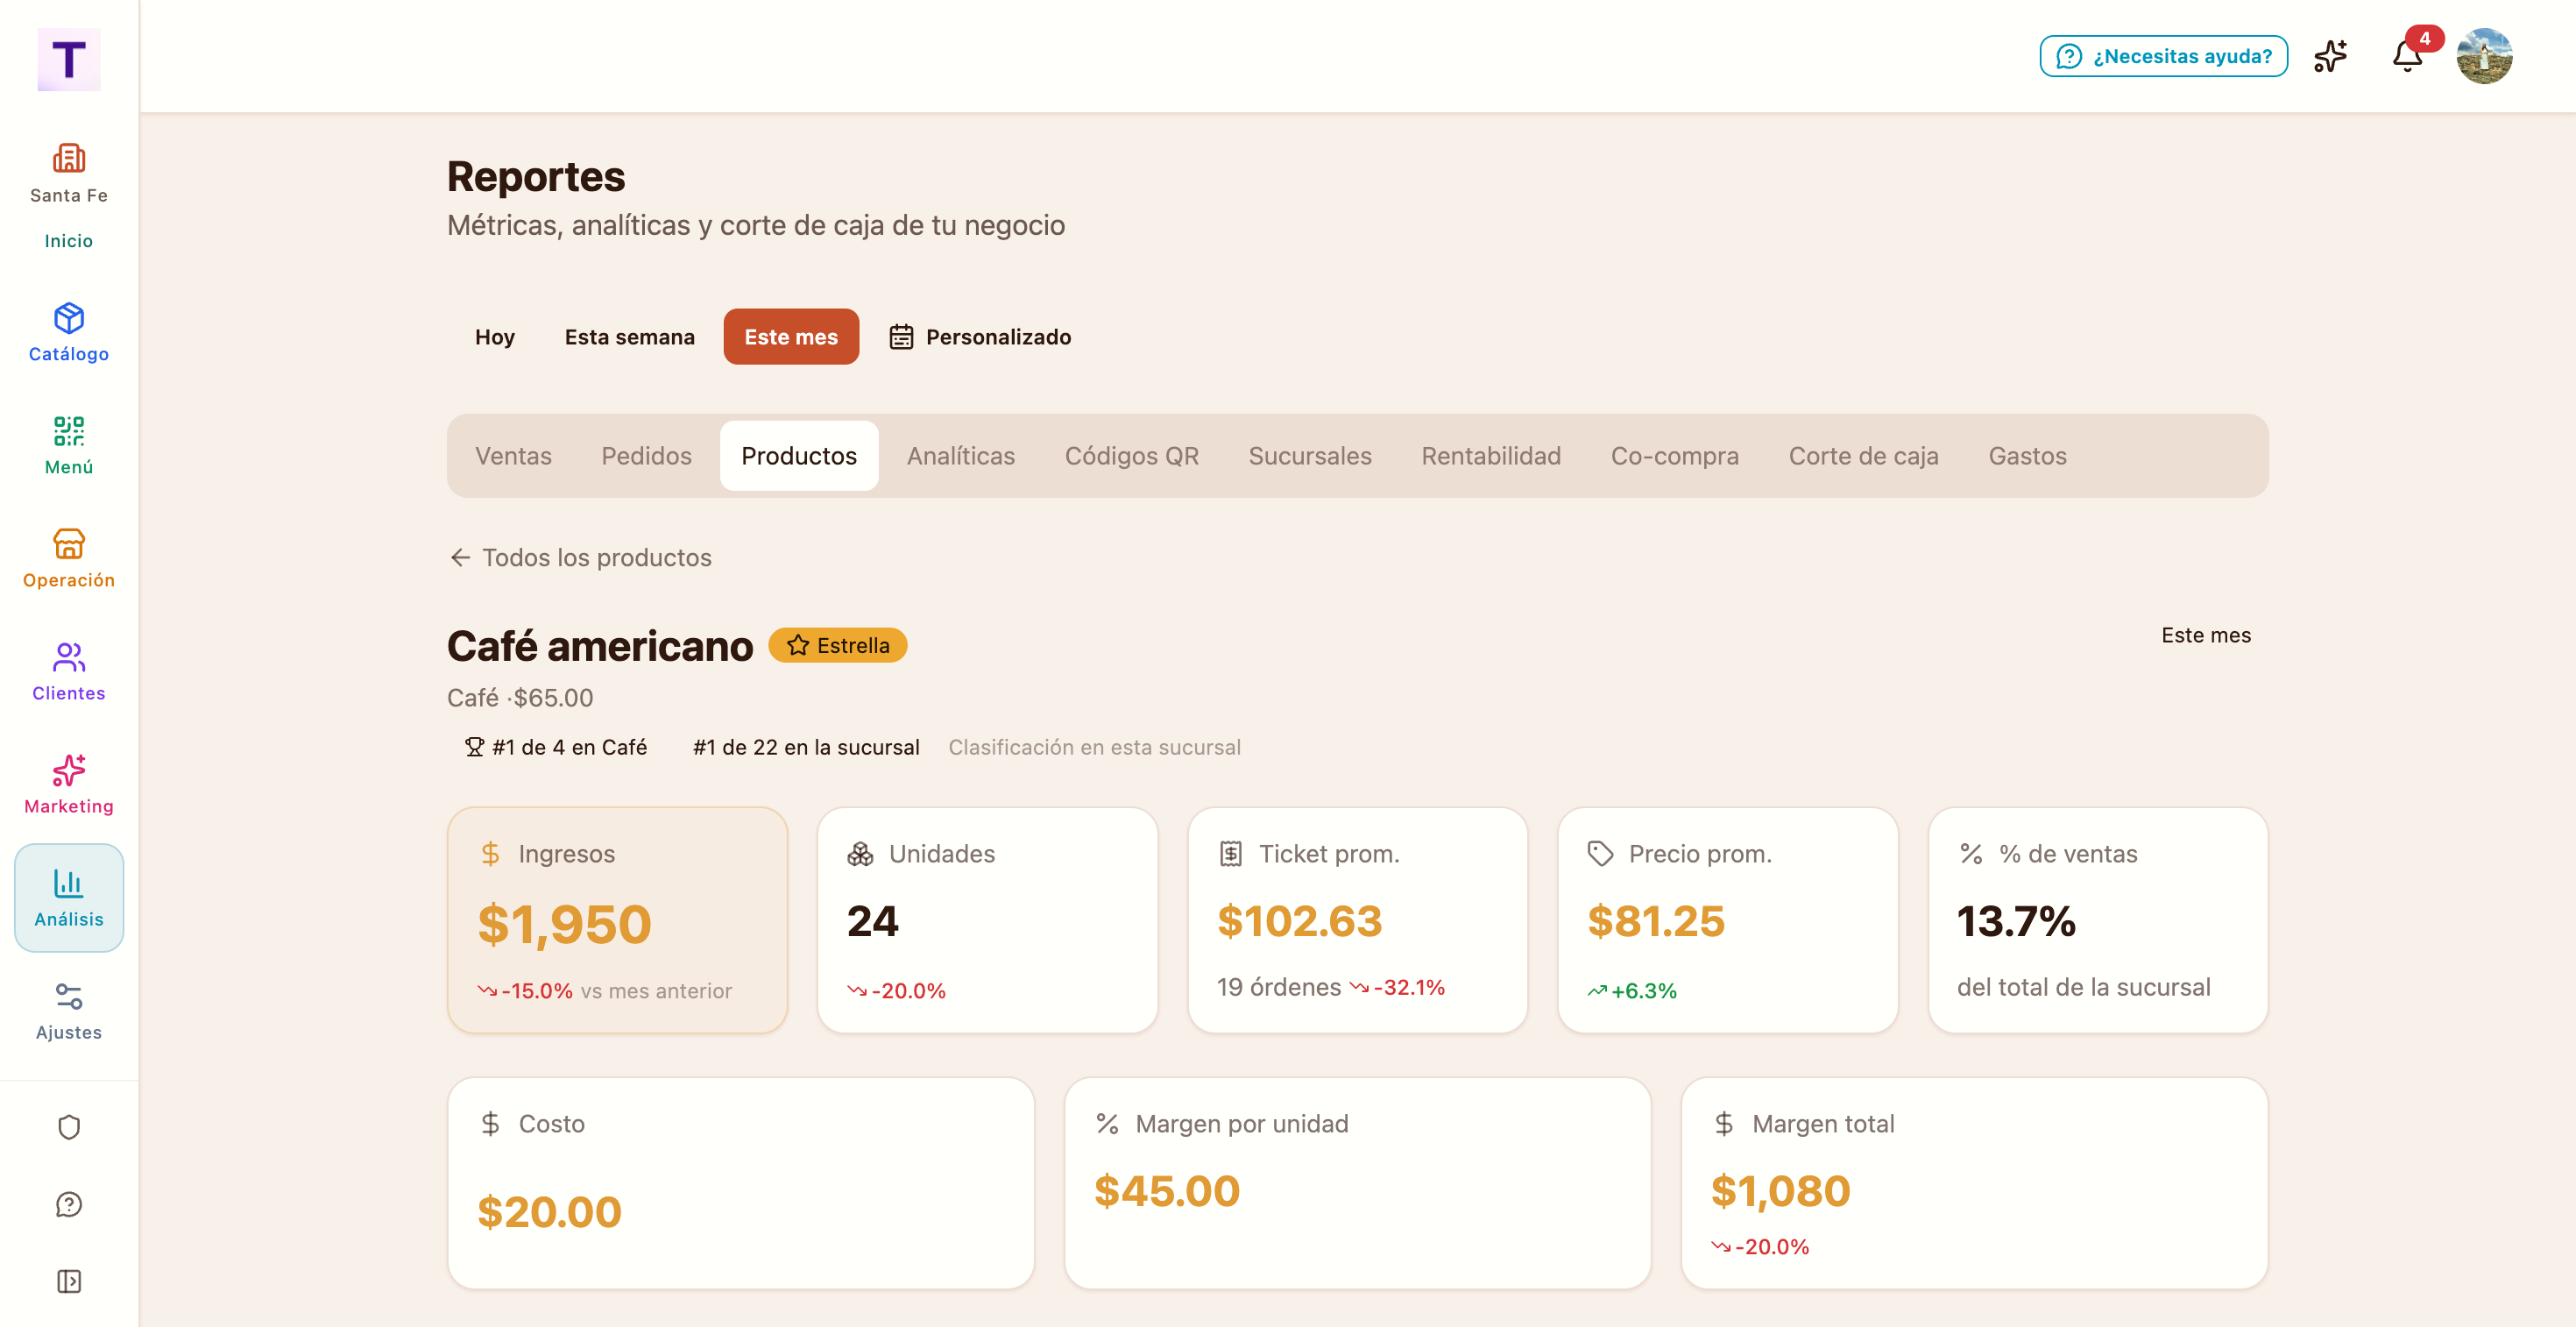Screen dimensions: 2576x1327
Task: Click the $102.63 ticket value
Action: 1299,921
